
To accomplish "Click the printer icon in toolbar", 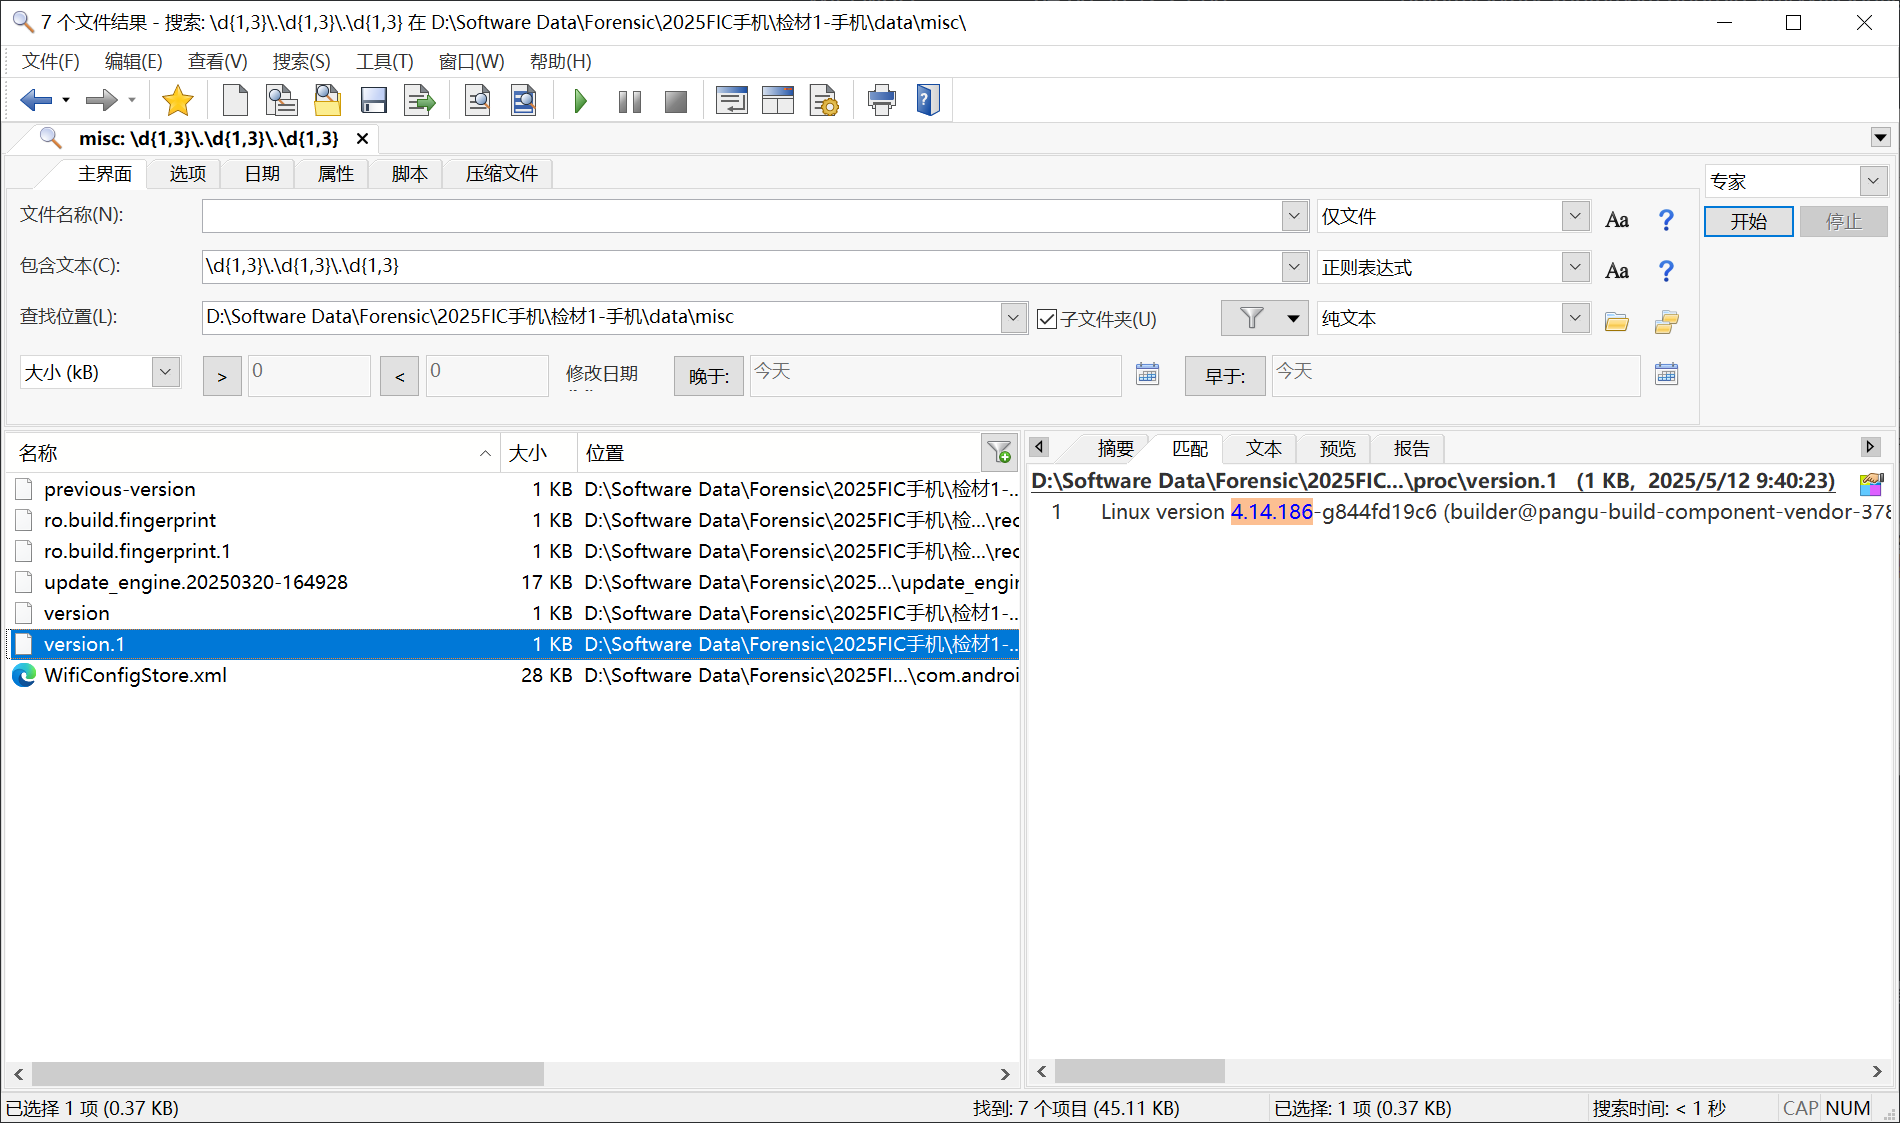I will coord(881,101).
